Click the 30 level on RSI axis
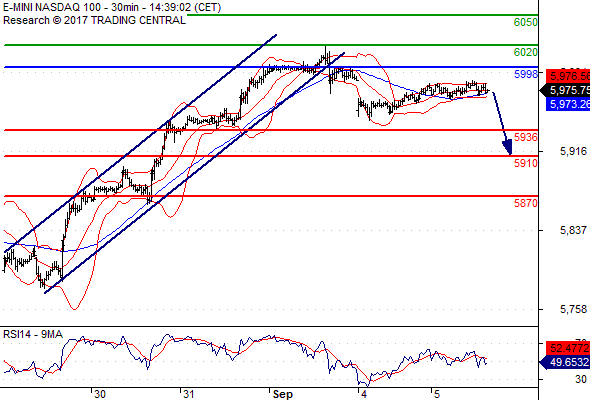 (x=582, y=379)
